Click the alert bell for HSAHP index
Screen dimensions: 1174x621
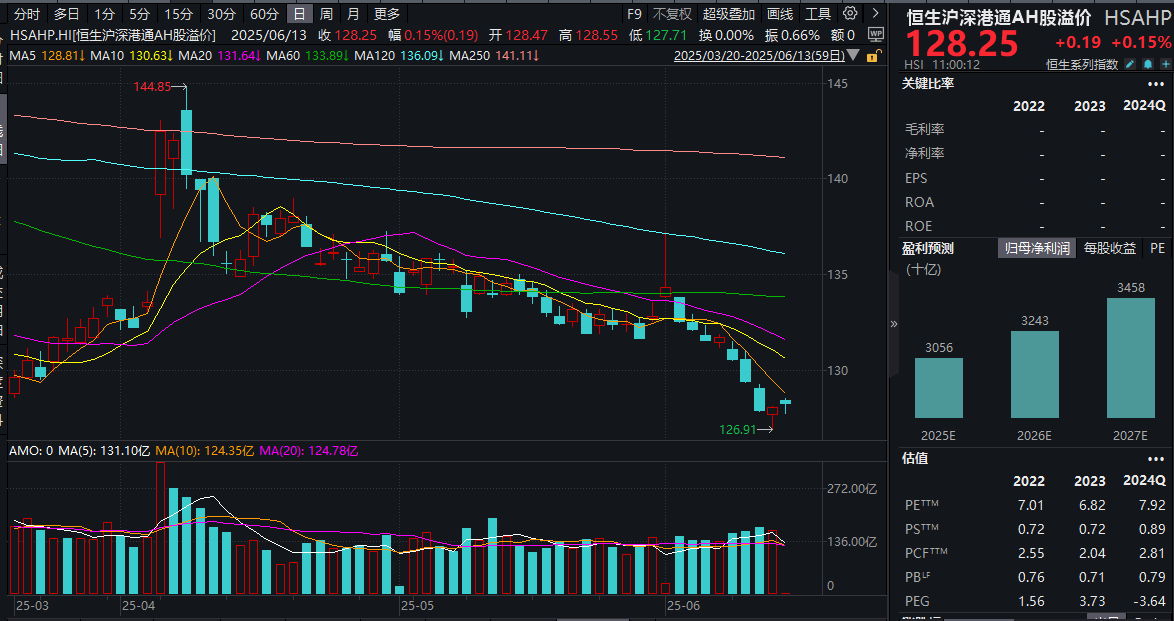pyautogui.click(x=1148, y=63)
